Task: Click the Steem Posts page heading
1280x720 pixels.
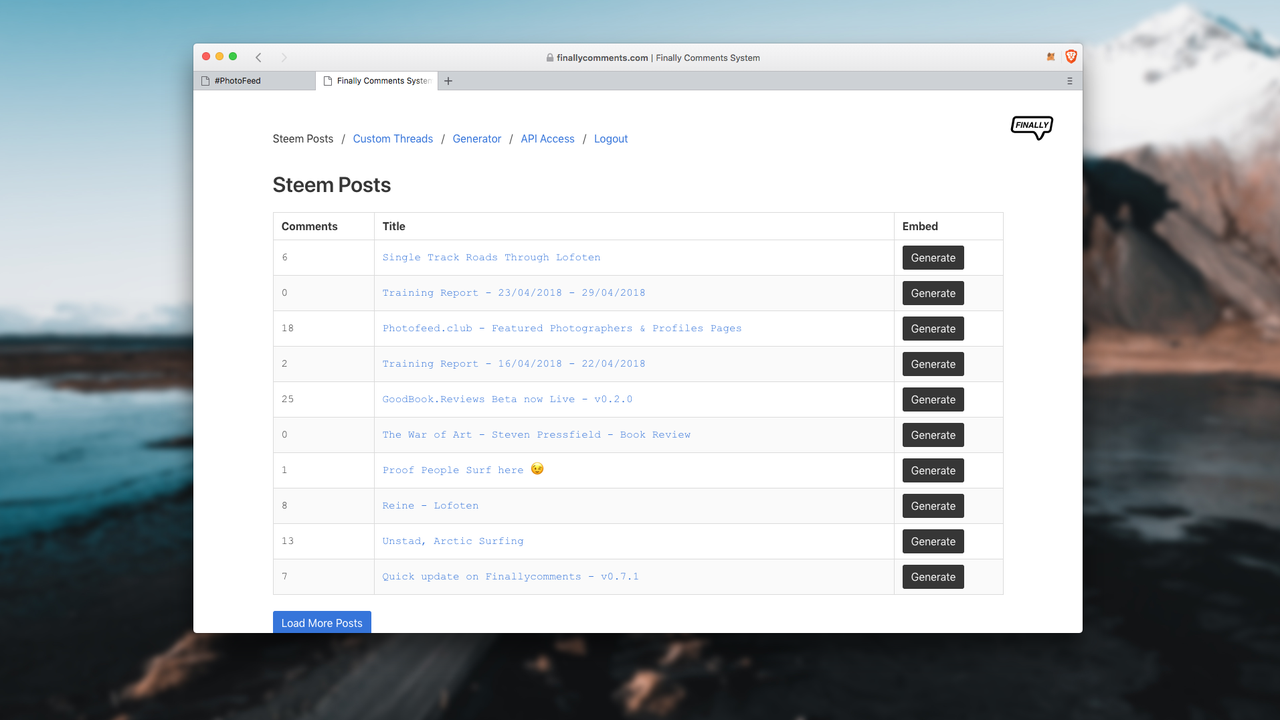Action: pyautogui.click(x=332, y=185)
